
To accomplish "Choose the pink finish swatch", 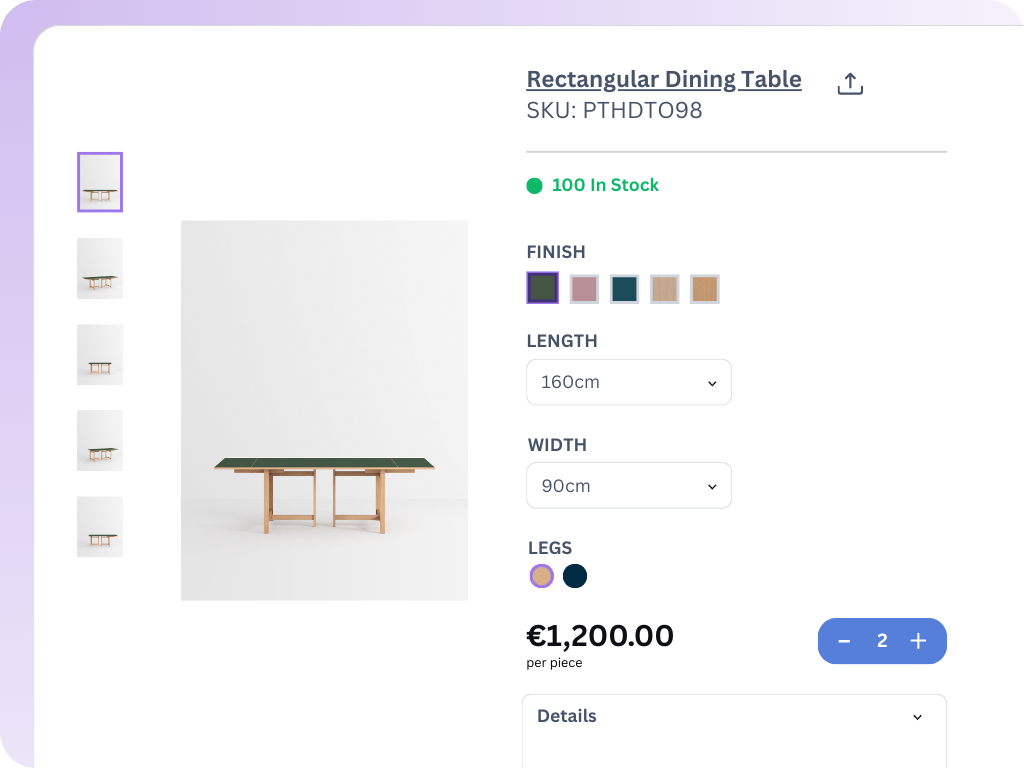I will click(x=584, y=289).
